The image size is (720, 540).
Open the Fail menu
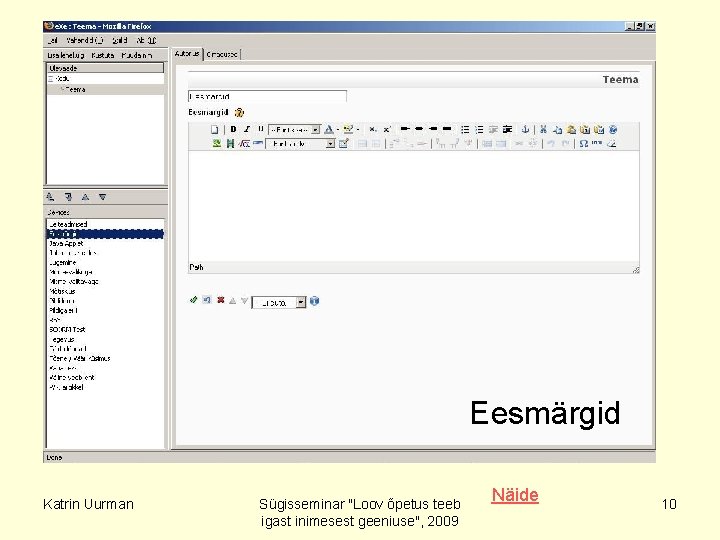pyautogui.click(x=53, y=40)
